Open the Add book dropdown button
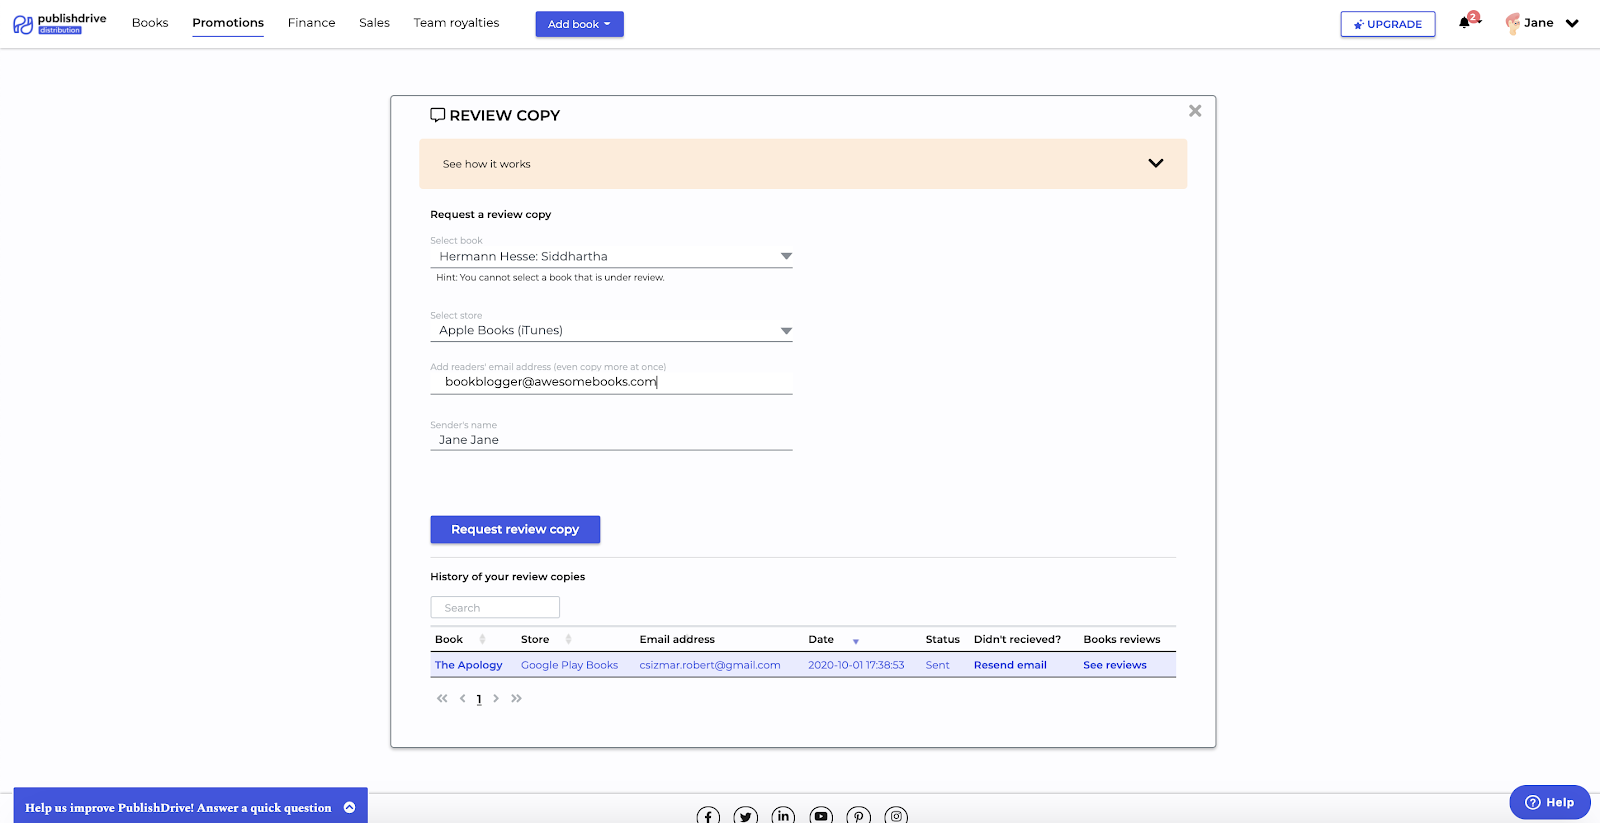Viewport: 1600px width, 823px height. click(x=579, y=24)
